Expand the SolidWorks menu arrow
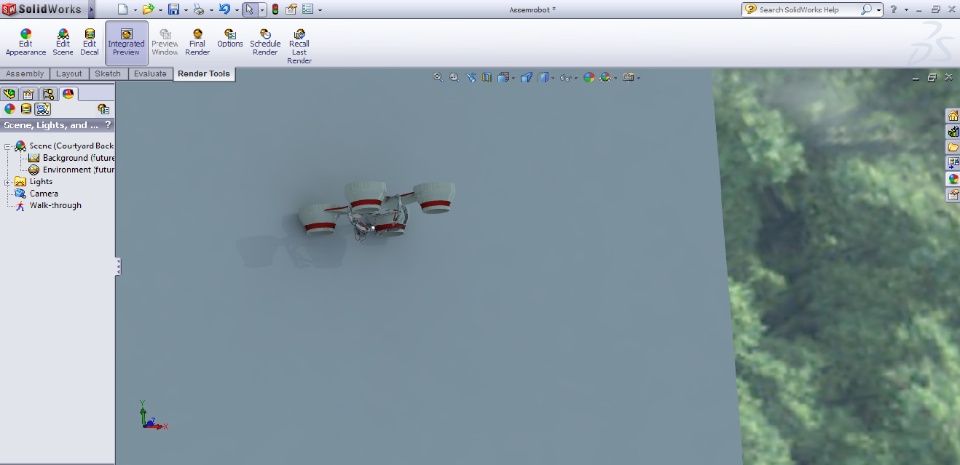960x465 pixels. pos(91,9)
